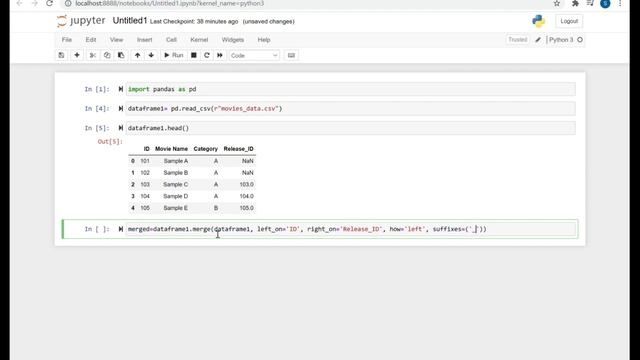The height and width of the screenshot is (360, 640).
Task: Rename notebook by clicking Untitled1 title
Action: click(129, 21)
